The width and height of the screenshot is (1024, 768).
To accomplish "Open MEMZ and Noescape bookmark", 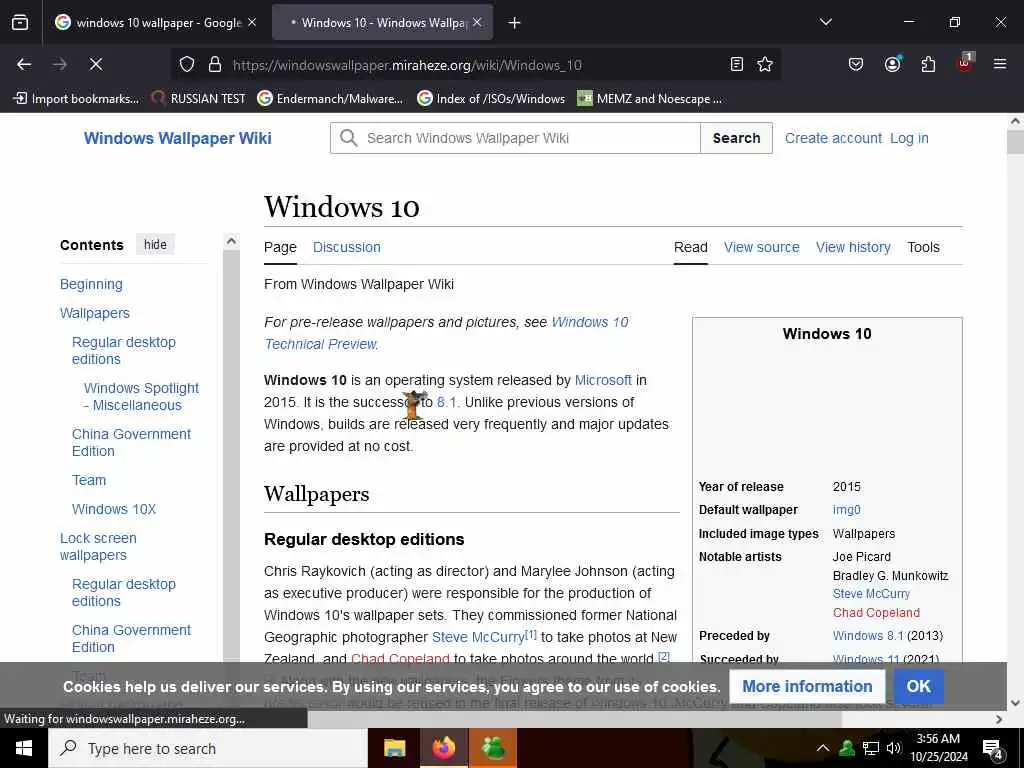I will tap(650, 99).
